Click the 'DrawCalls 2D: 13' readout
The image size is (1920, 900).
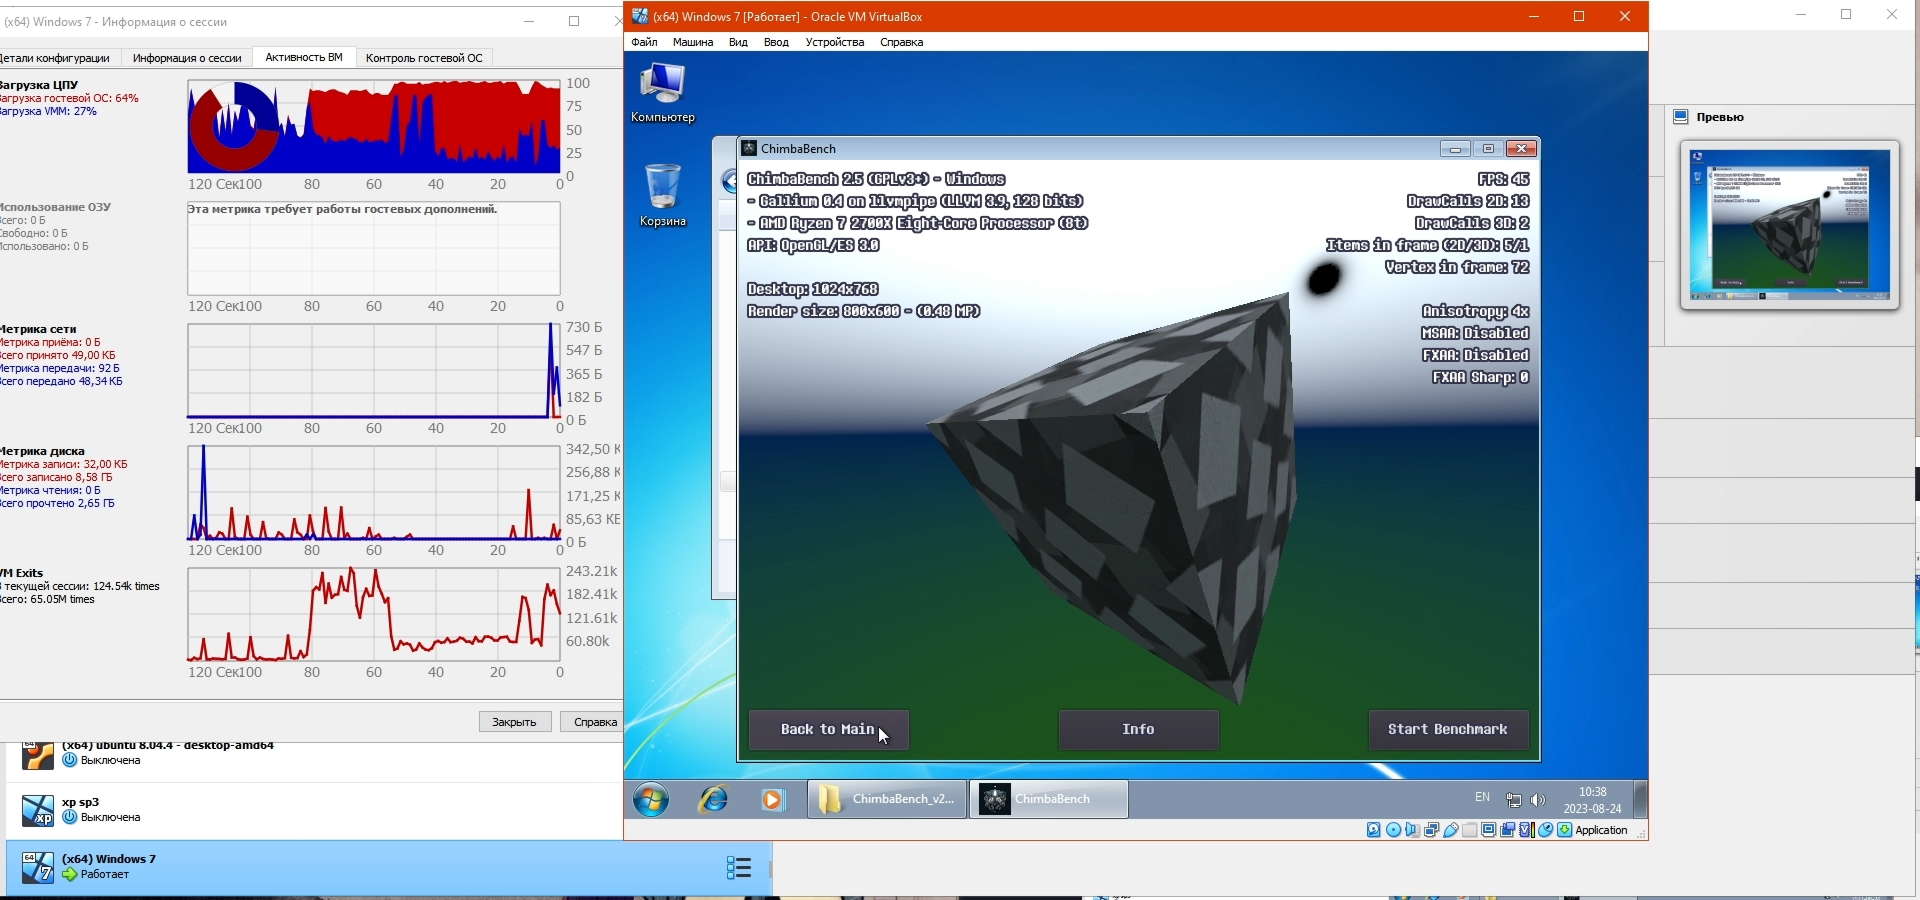[1468, 201]
